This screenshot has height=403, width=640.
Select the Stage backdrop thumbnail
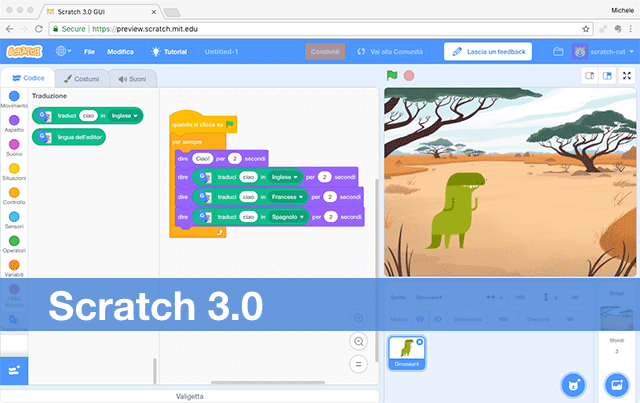pyautogui.click(x=616, y=318)
